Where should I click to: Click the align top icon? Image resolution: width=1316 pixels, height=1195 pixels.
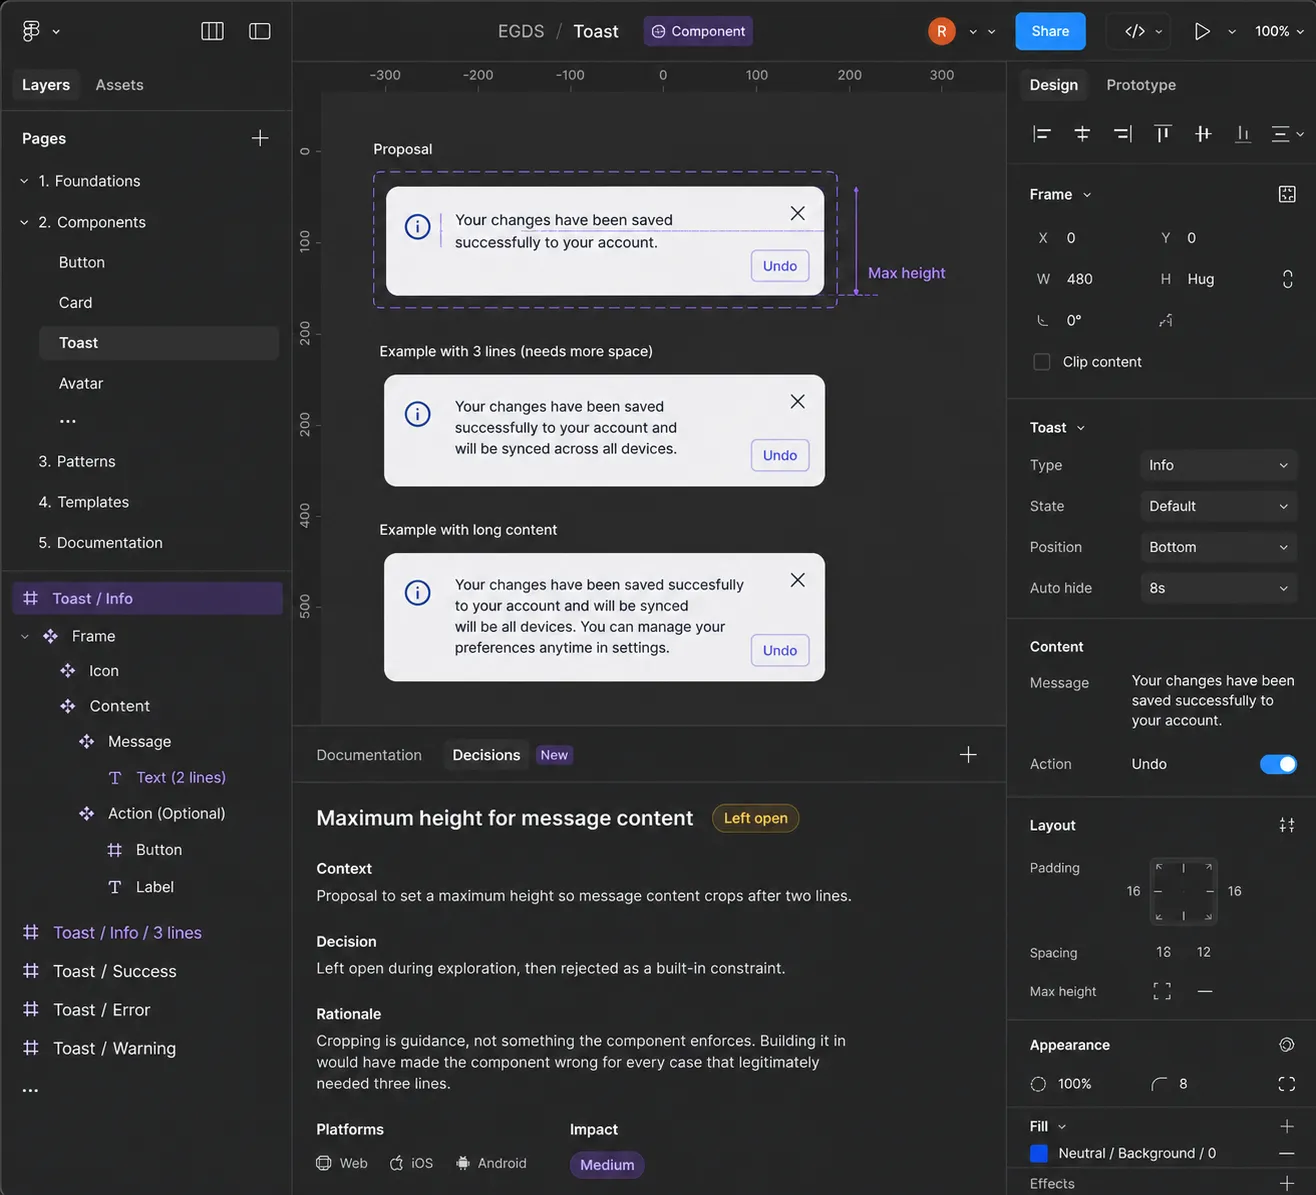1162,134
